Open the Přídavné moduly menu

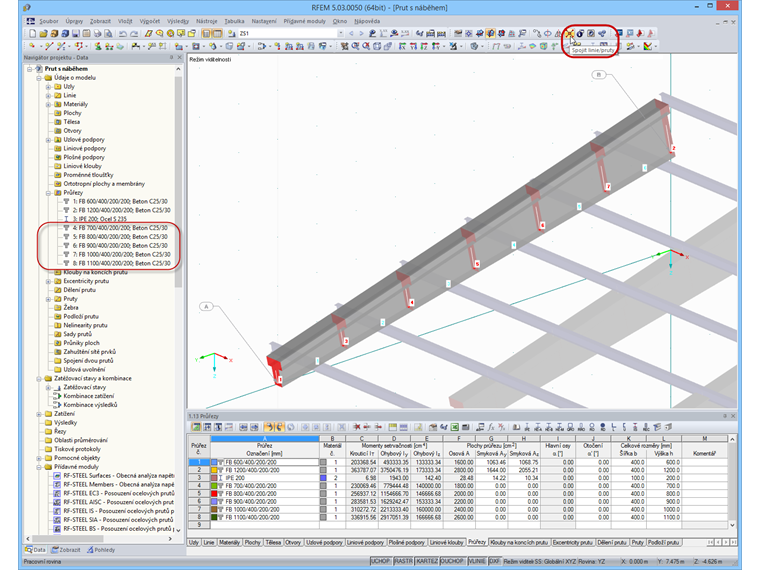pyautogui.click(x=304, y=21)
